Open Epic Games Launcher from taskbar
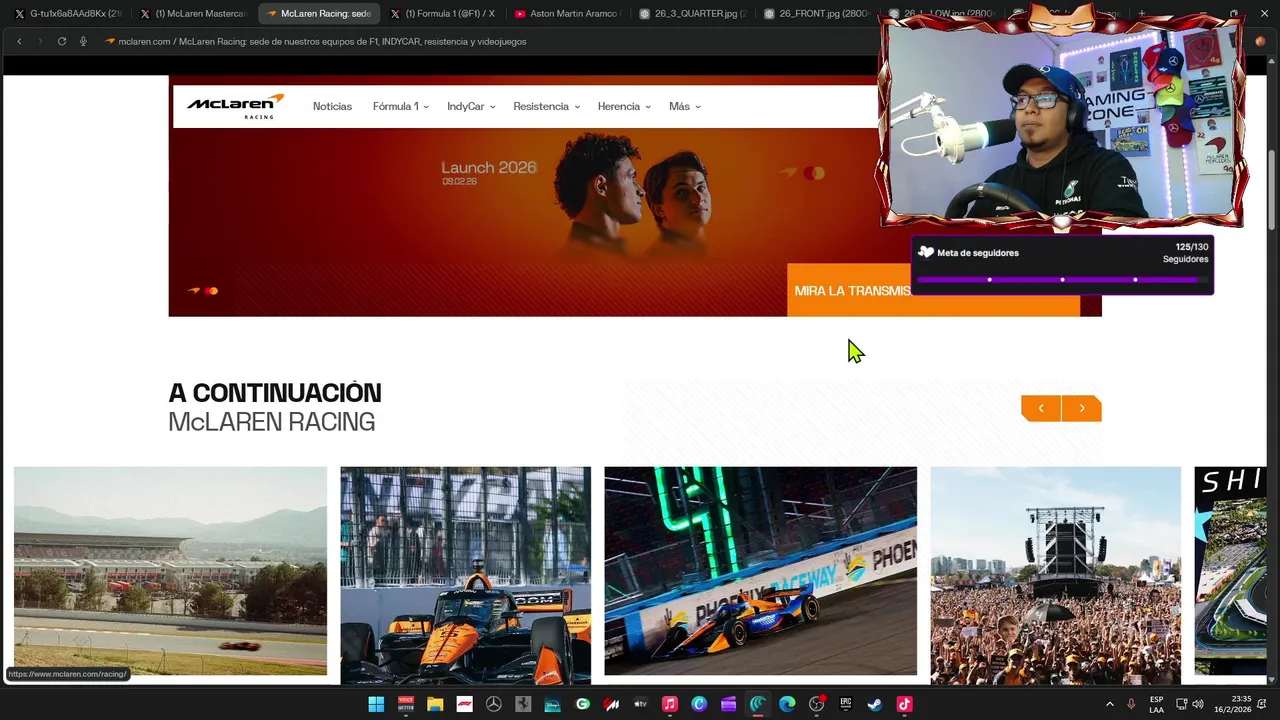 (x=846, y=704)
